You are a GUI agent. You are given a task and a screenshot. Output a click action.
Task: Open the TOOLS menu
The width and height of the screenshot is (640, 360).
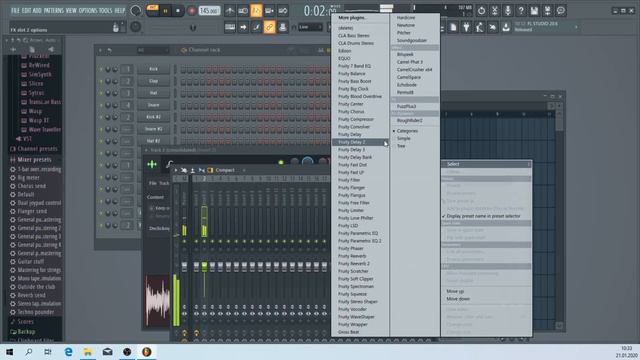(x=105, y=11)
